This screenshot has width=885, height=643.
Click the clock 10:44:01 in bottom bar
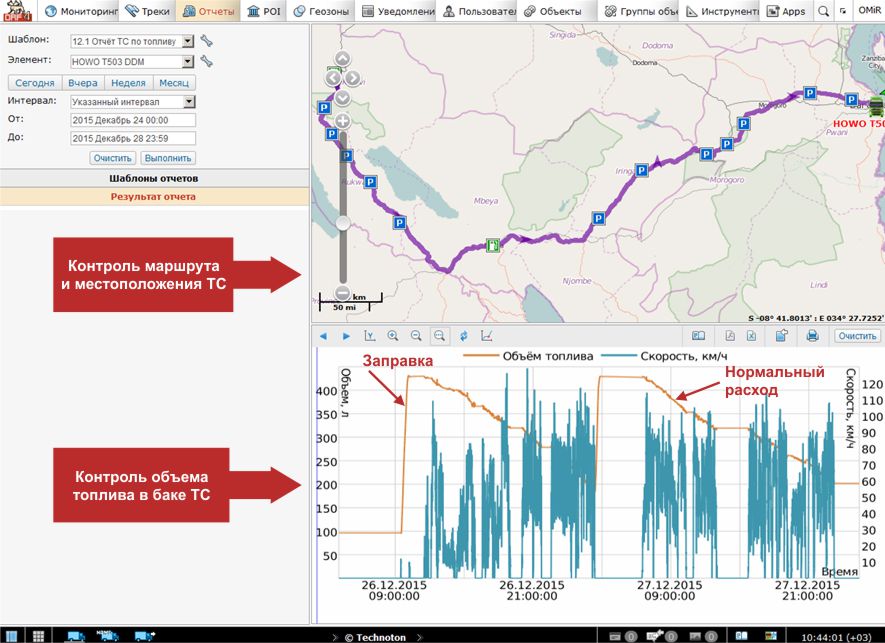836,637
